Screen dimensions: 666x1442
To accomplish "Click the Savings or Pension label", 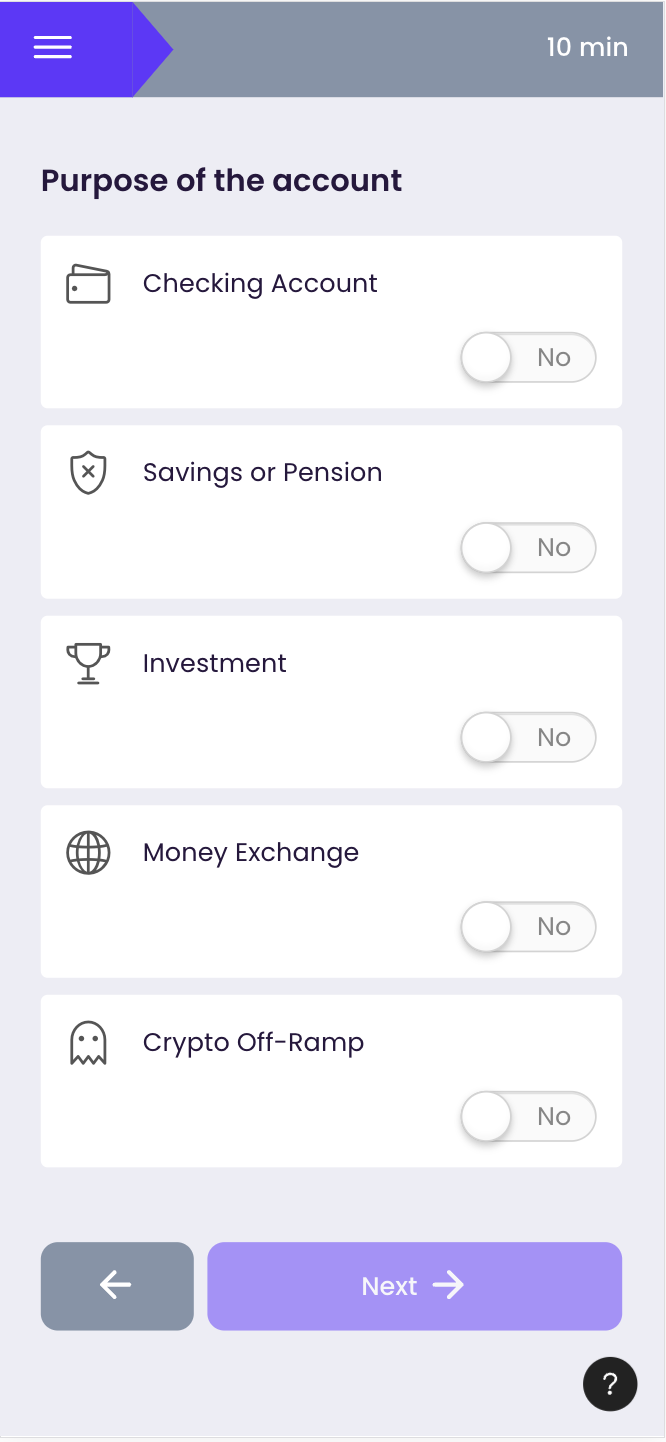I will click(262, 473).
